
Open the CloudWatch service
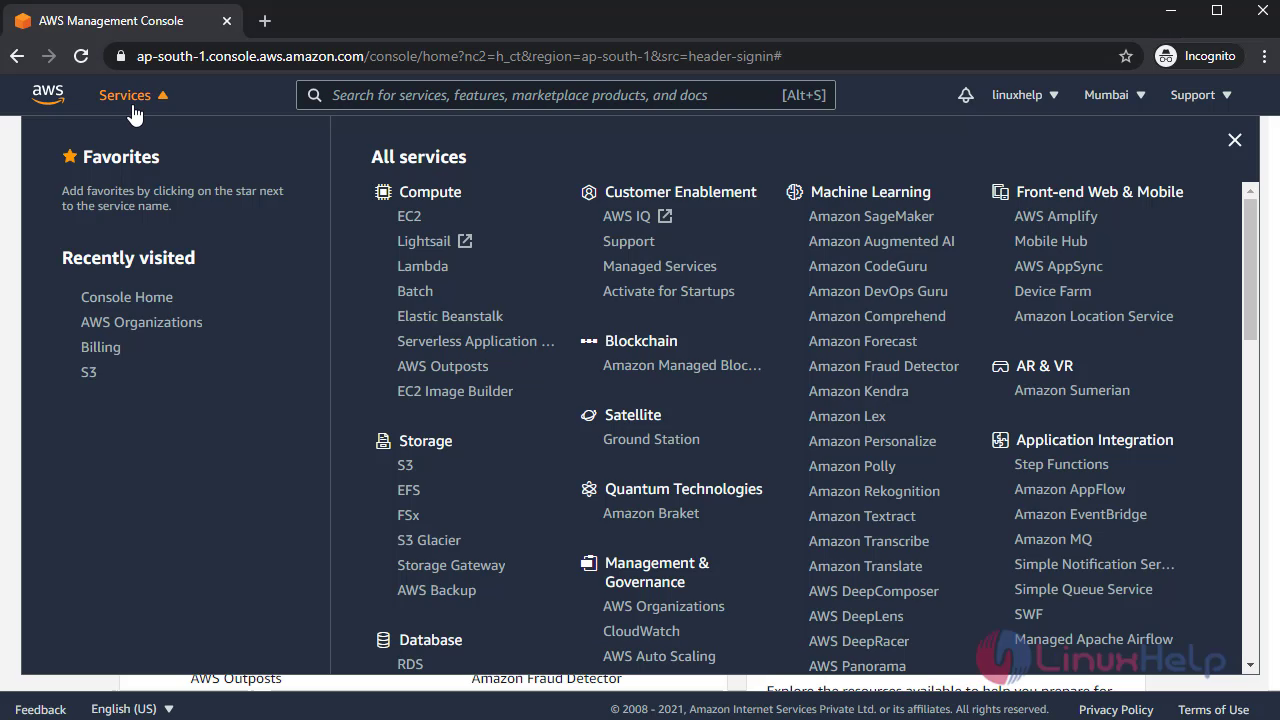click(641, 631)
